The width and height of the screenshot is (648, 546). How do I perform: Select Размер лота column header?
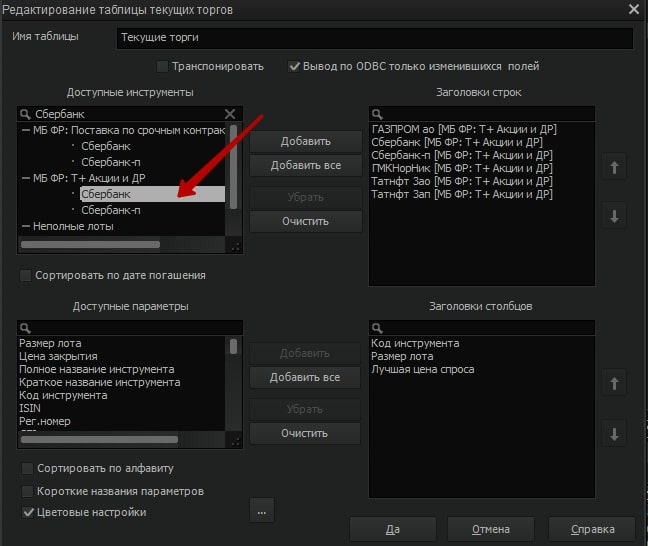coord(402,356)
